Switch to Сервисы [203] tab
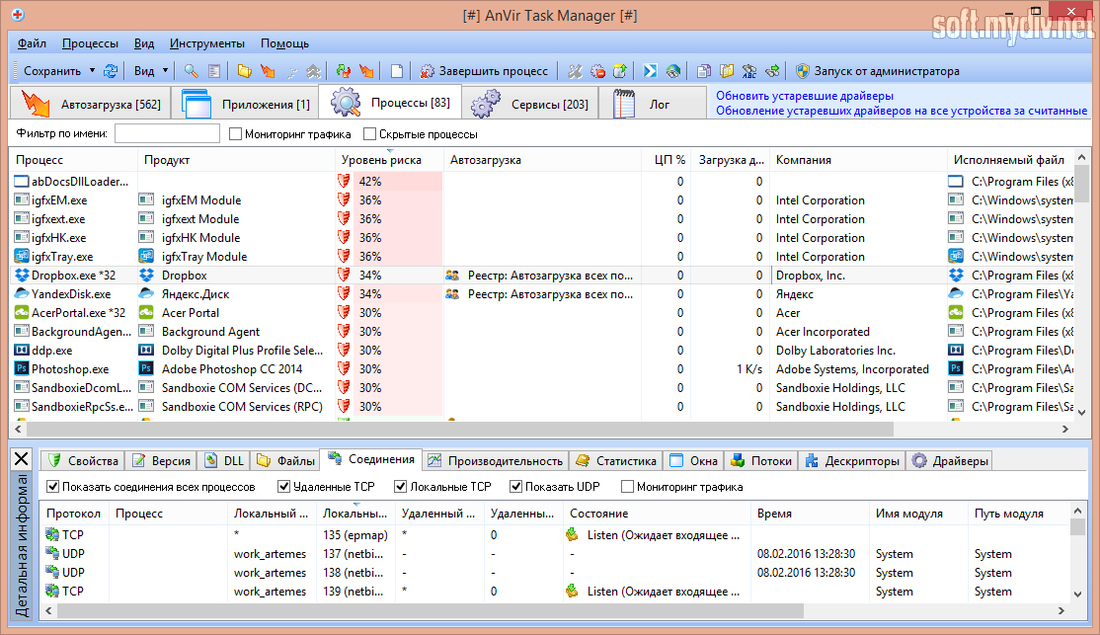This screenshot has width=1100, height=635. (x=530, y=104)
